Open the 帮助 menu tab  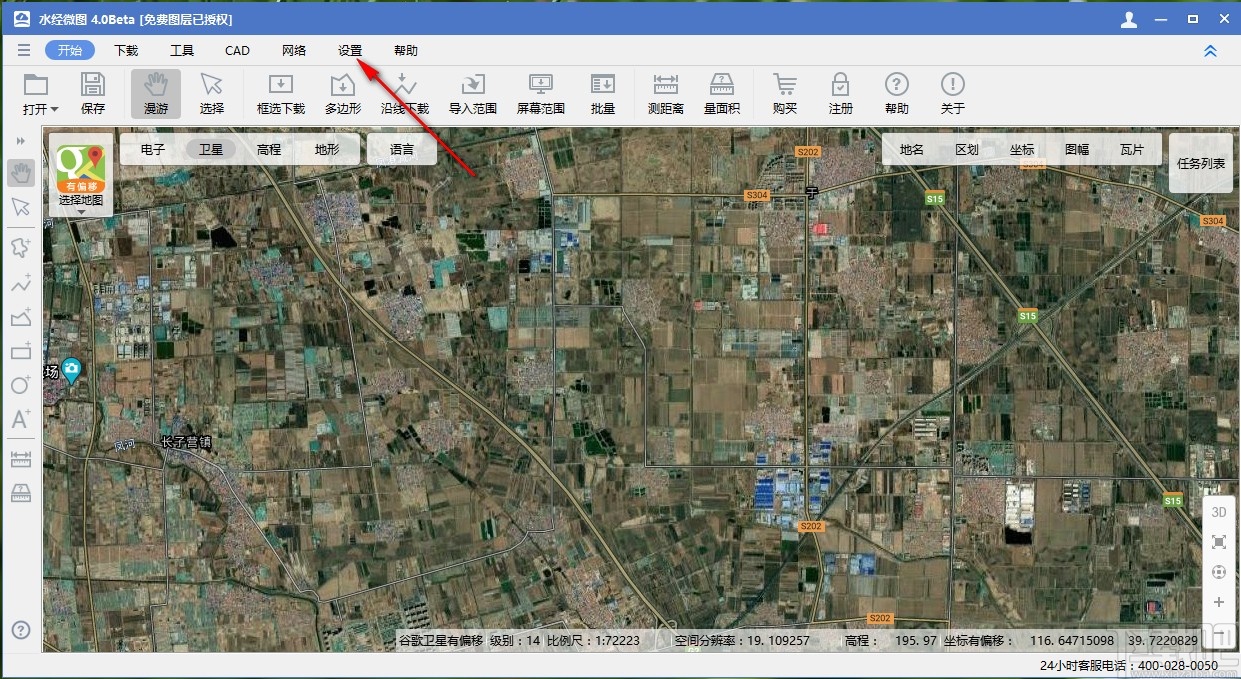406,50
